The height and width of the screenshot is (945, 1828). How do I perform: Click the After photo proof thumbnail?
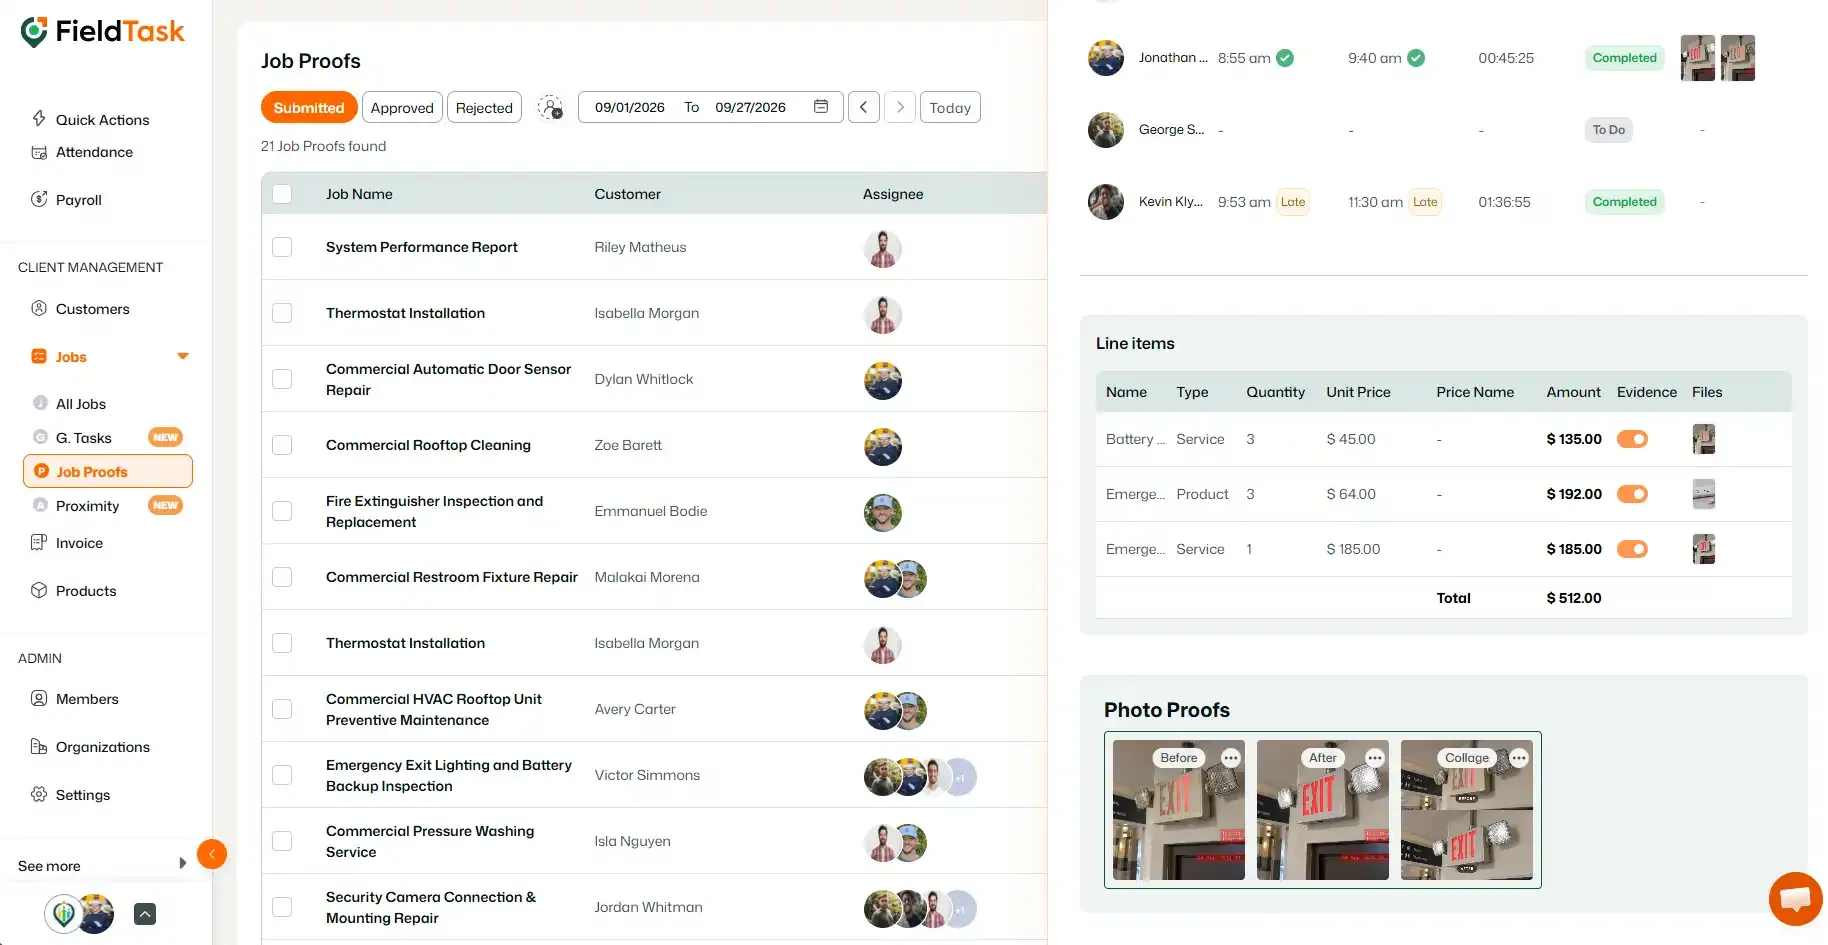pyautogui.click(x=1323, y=810)
